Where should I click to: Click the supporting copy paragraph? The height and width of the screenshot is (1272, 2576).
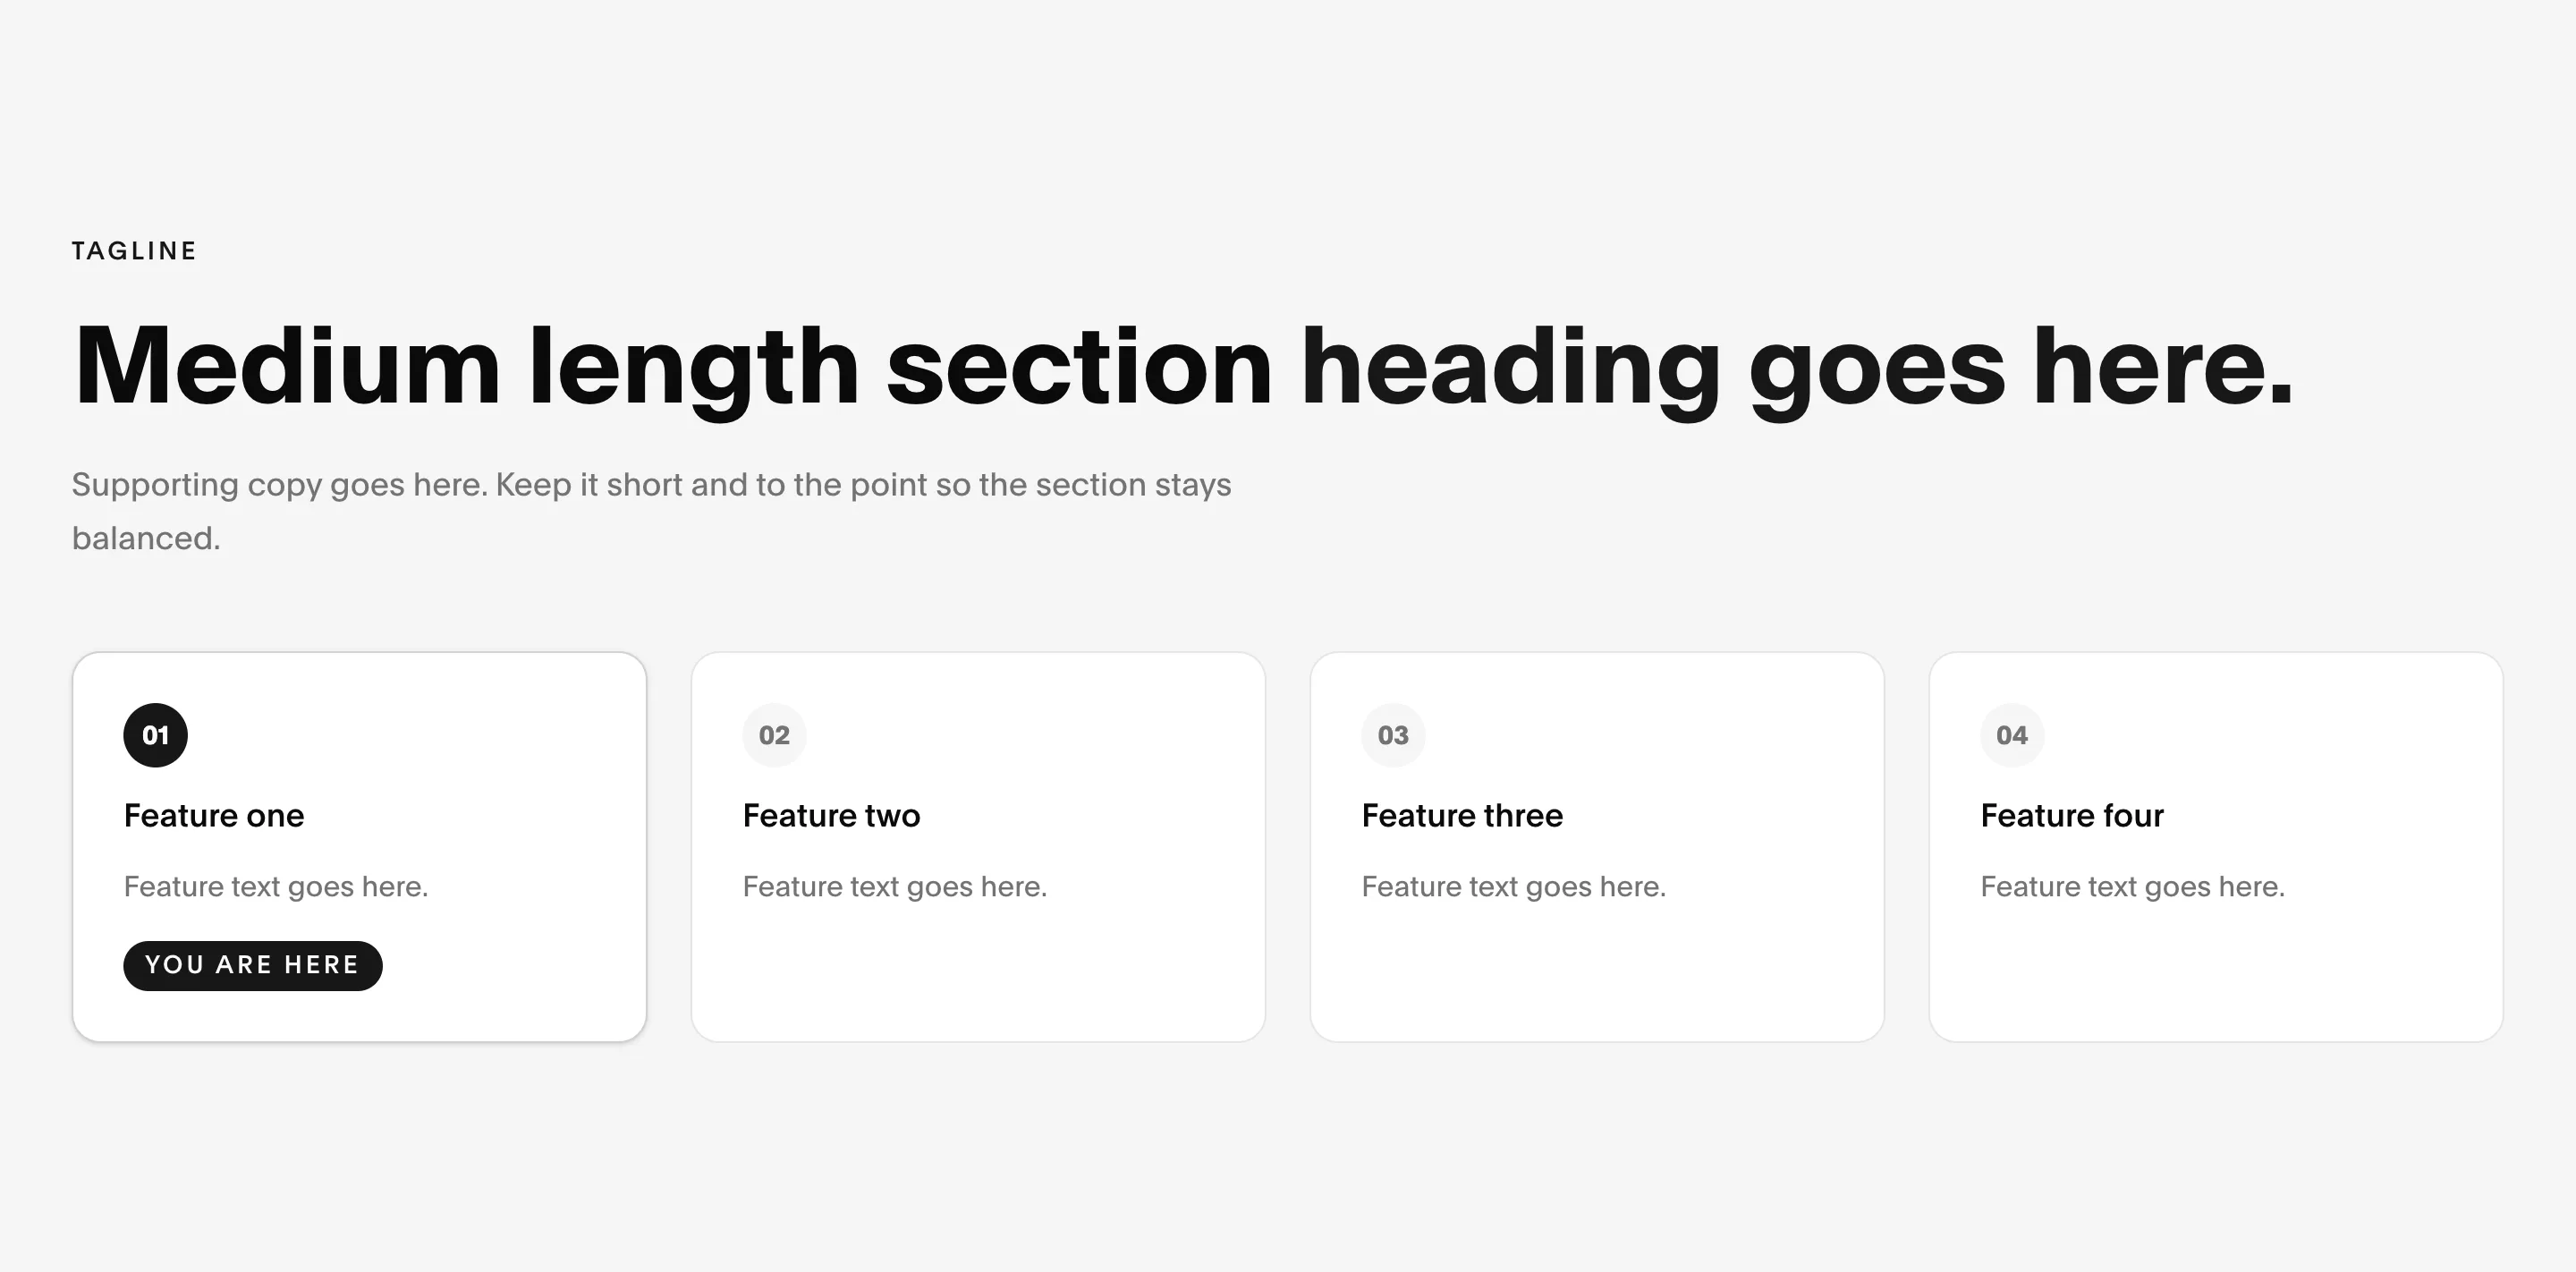(651, 511)
